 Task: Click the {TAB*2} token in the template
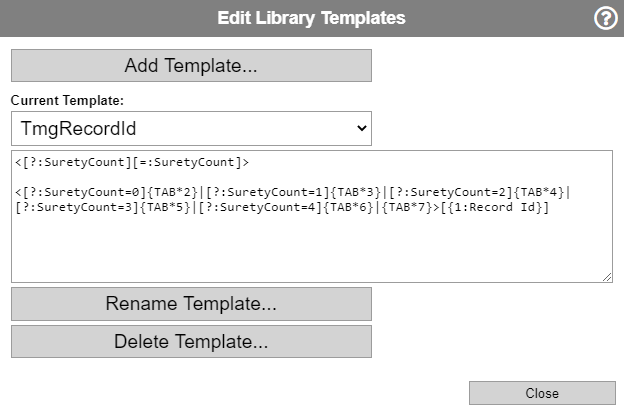coord(172,192)
